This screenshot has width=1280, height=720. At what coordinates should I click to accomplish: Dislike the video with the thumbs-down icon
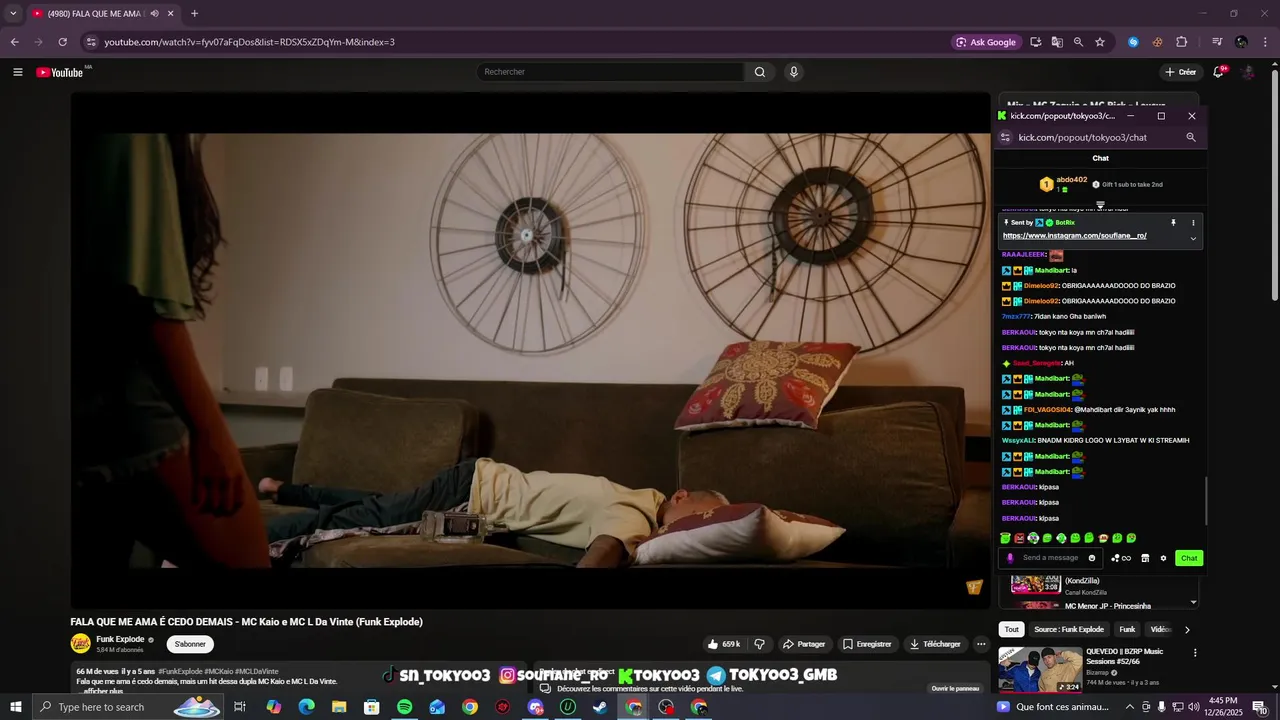click(759, 644)
